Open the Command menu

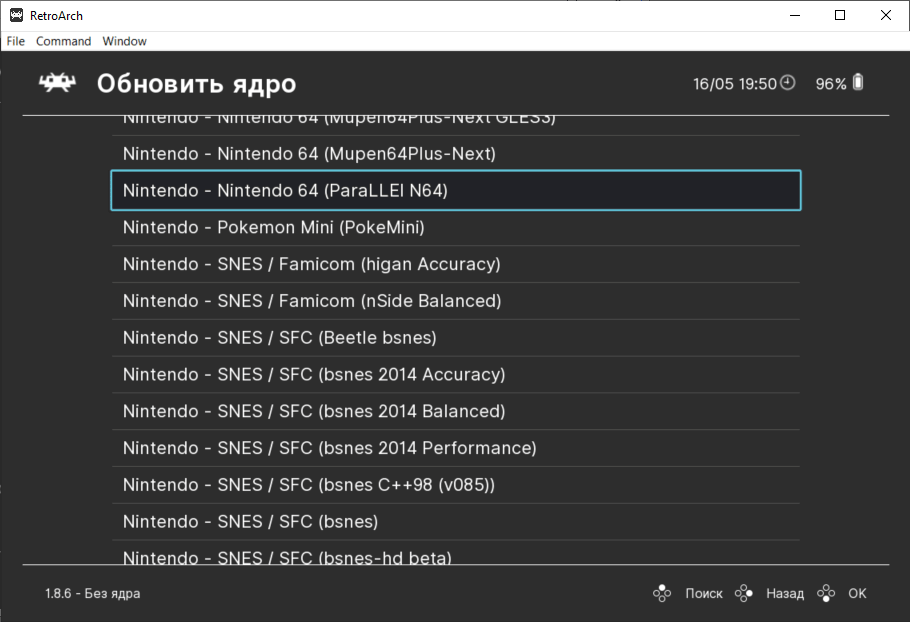[63, 41]
